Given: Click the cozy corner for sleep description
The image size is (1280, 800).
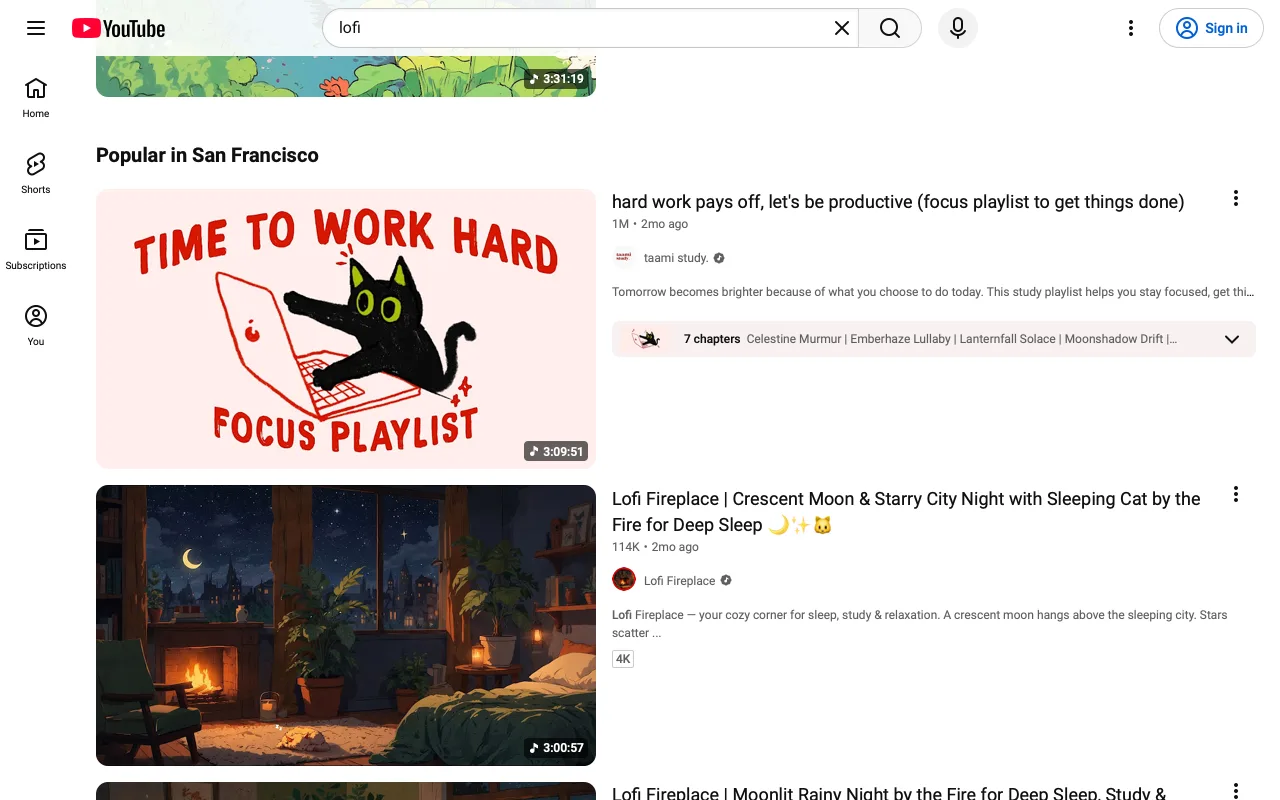Looking at the screenshot, I should (920, 624).
